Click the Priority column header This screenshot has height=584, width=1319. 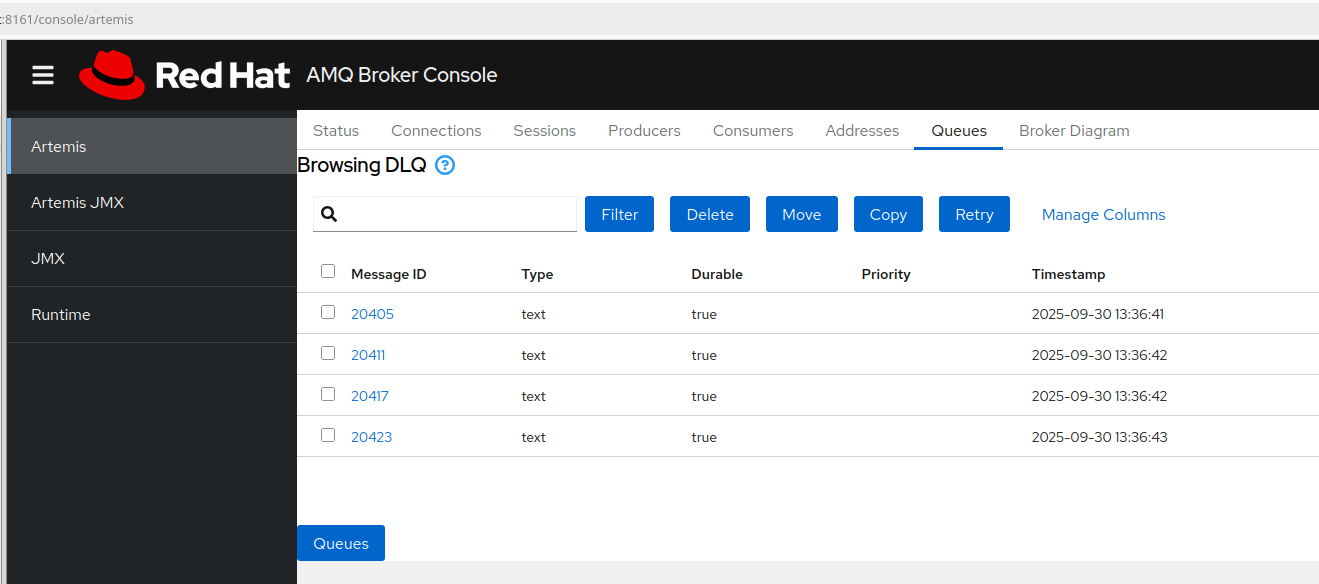[886, 274]
